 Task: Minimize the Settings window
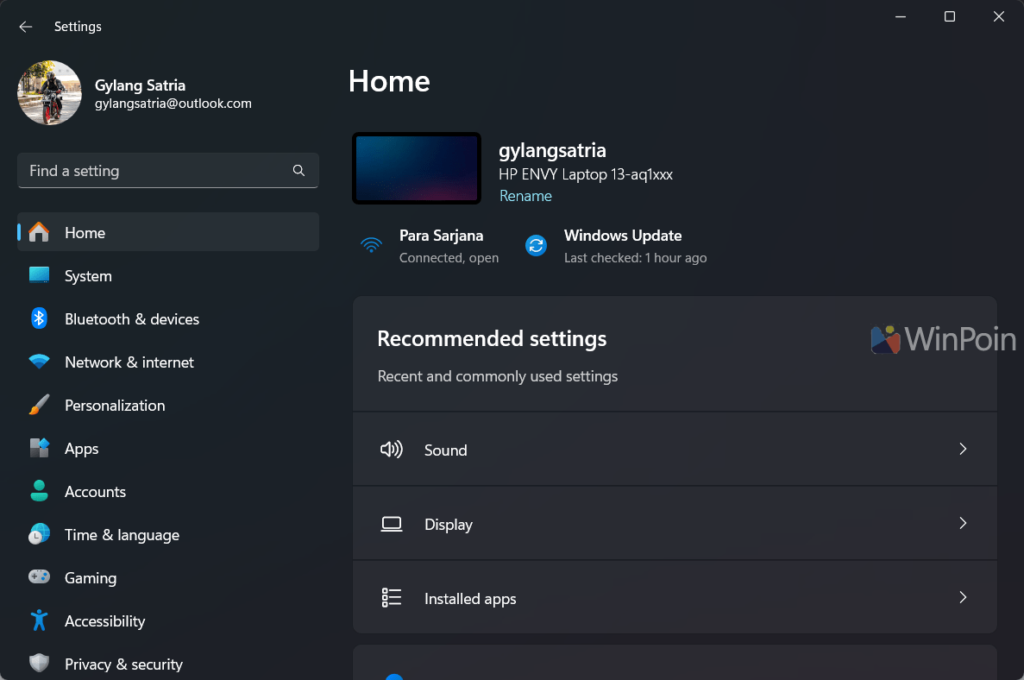(x=901, y=17)
